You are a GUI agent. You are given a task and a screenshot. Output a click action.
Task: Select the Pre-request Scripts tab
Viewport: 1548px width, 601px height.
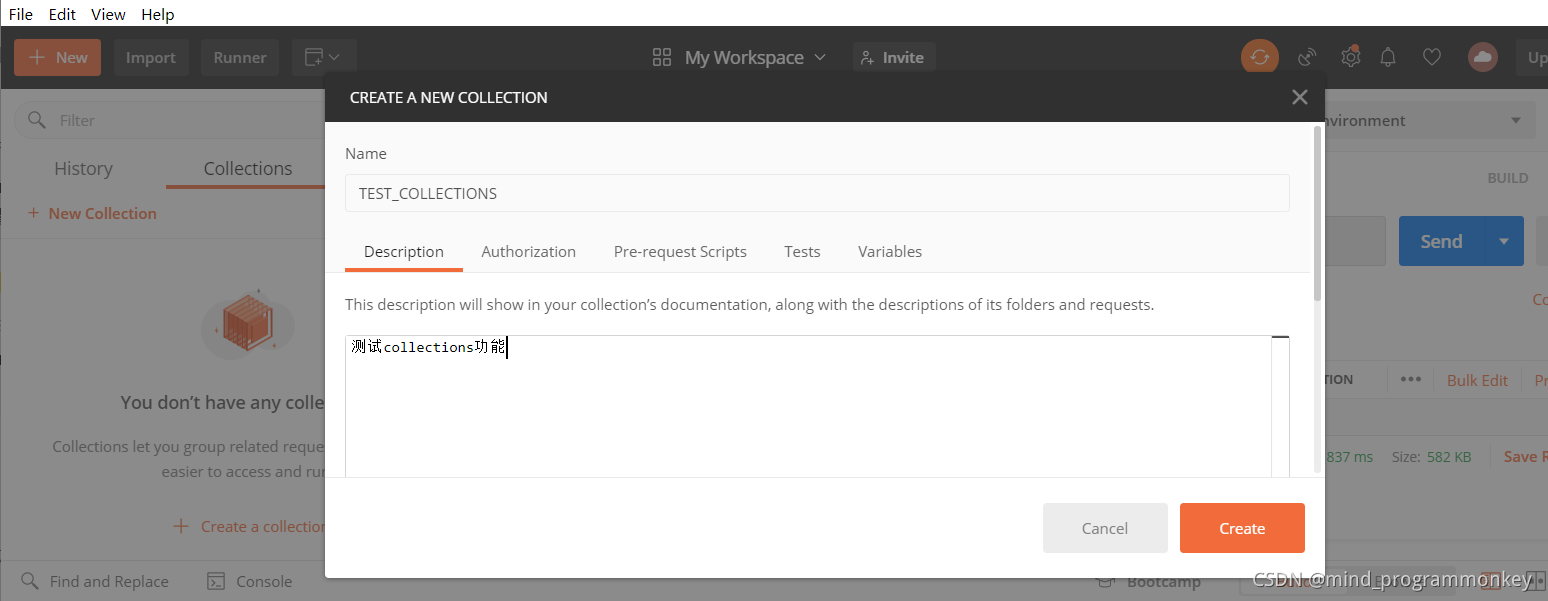[680, 252]
